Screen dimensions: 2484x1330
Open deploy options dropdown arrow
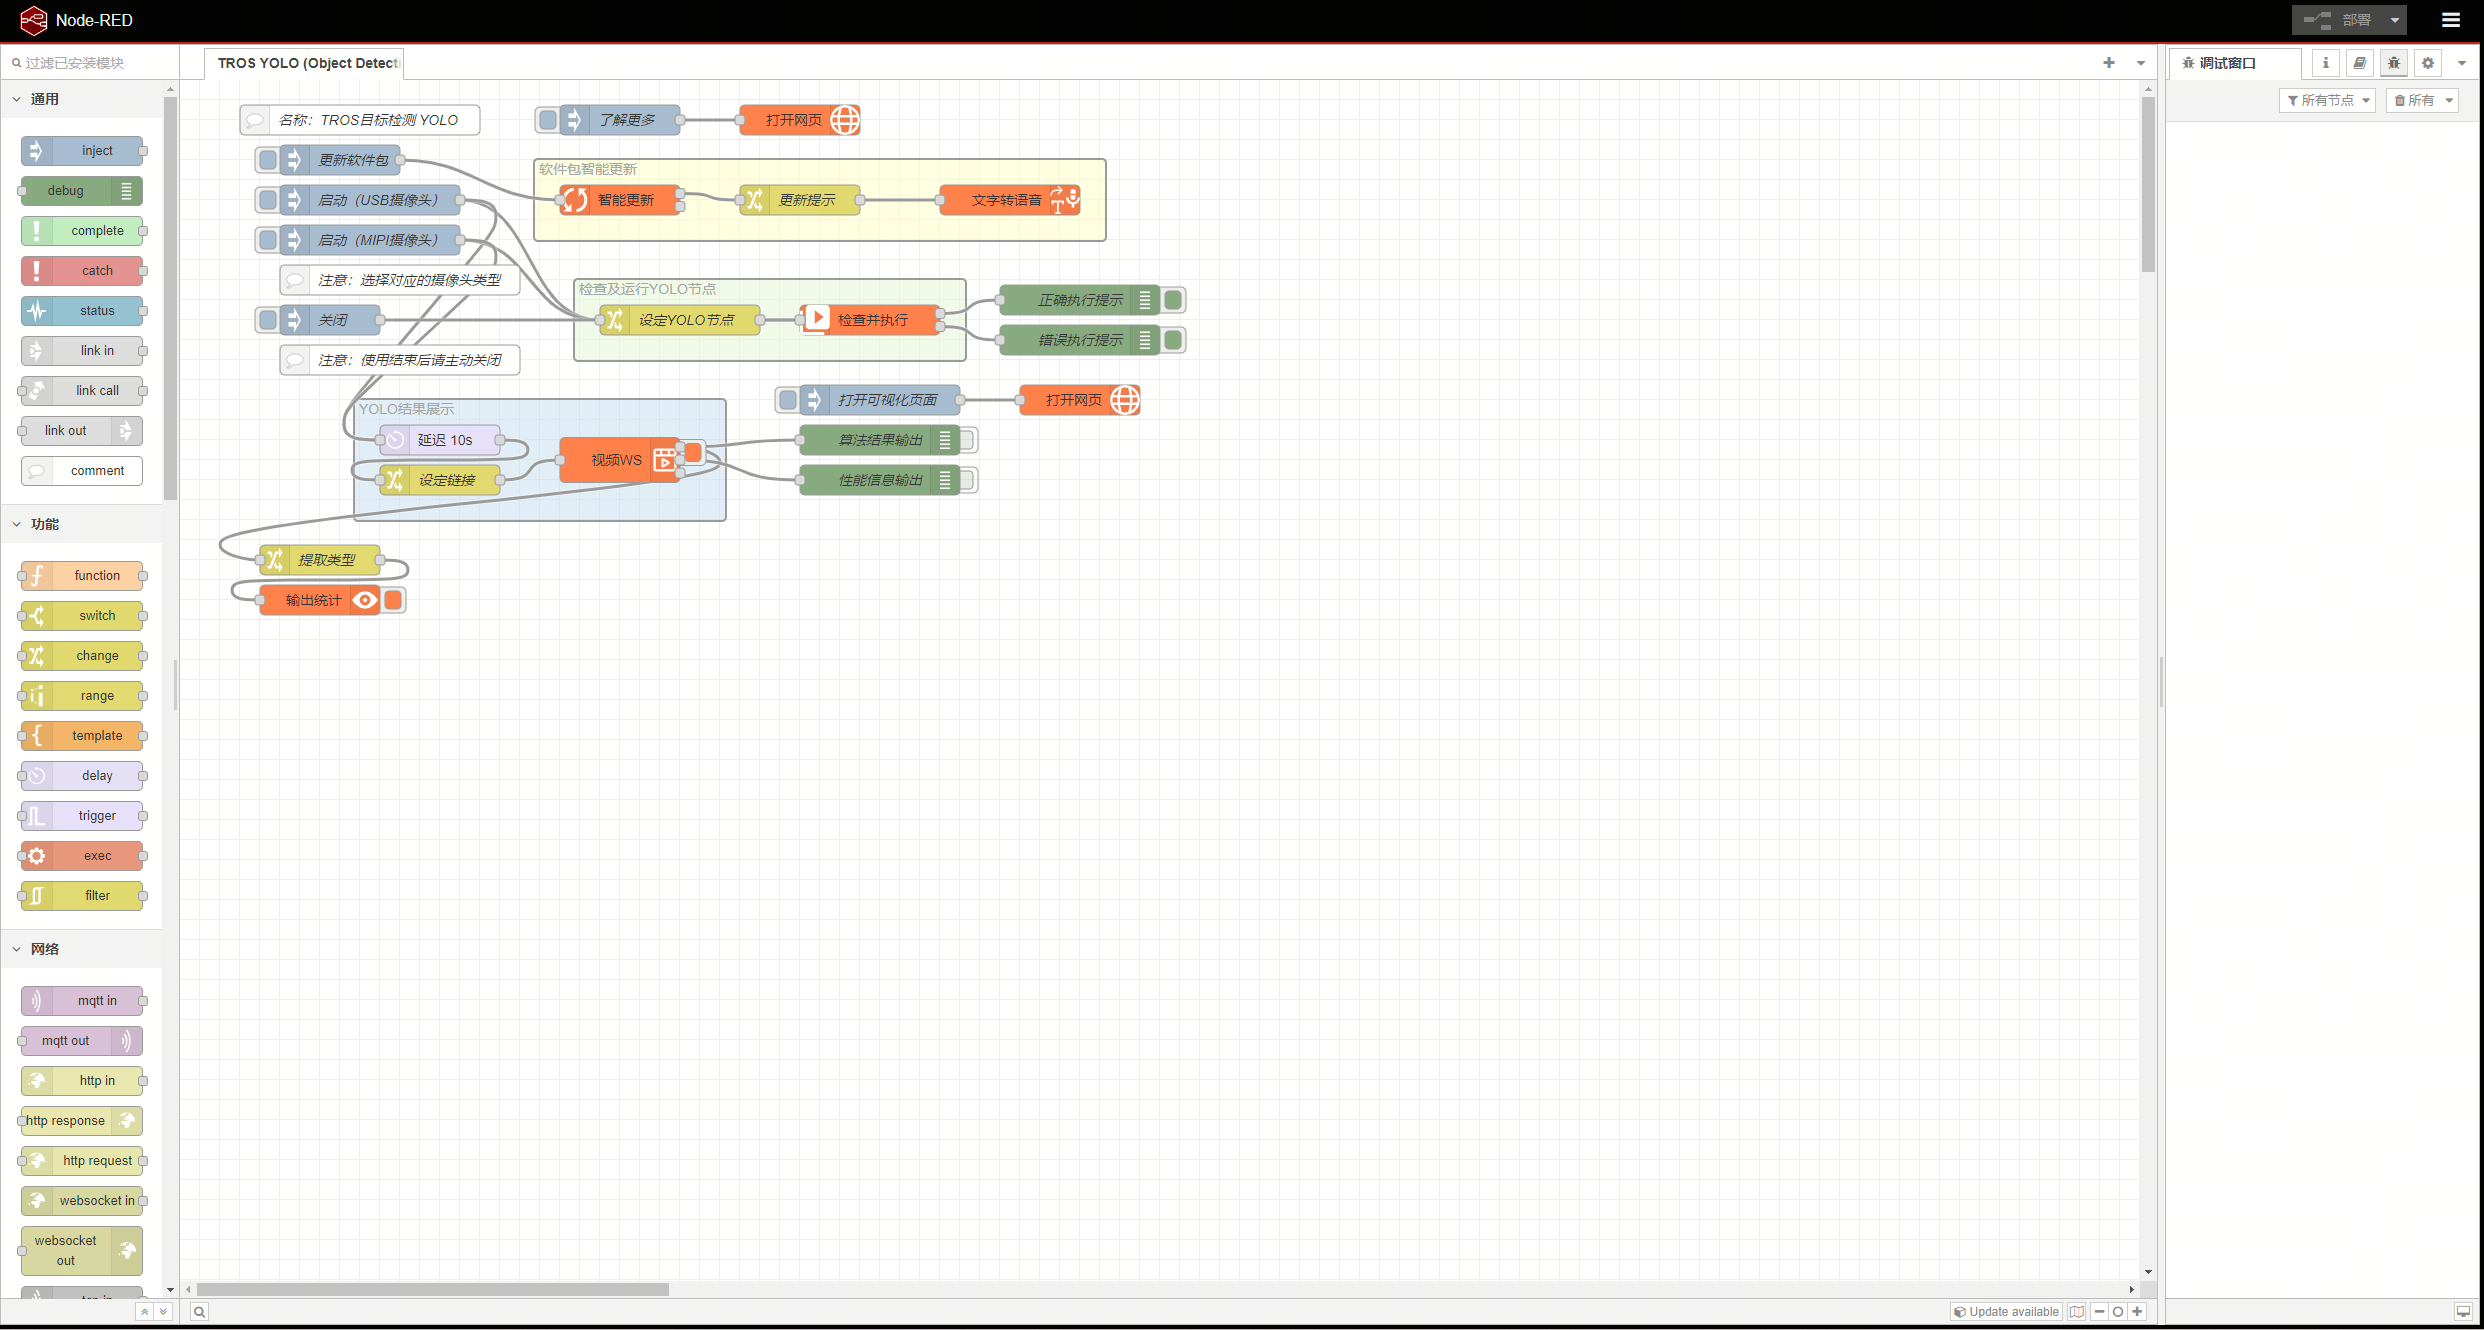click(2395, 20)
